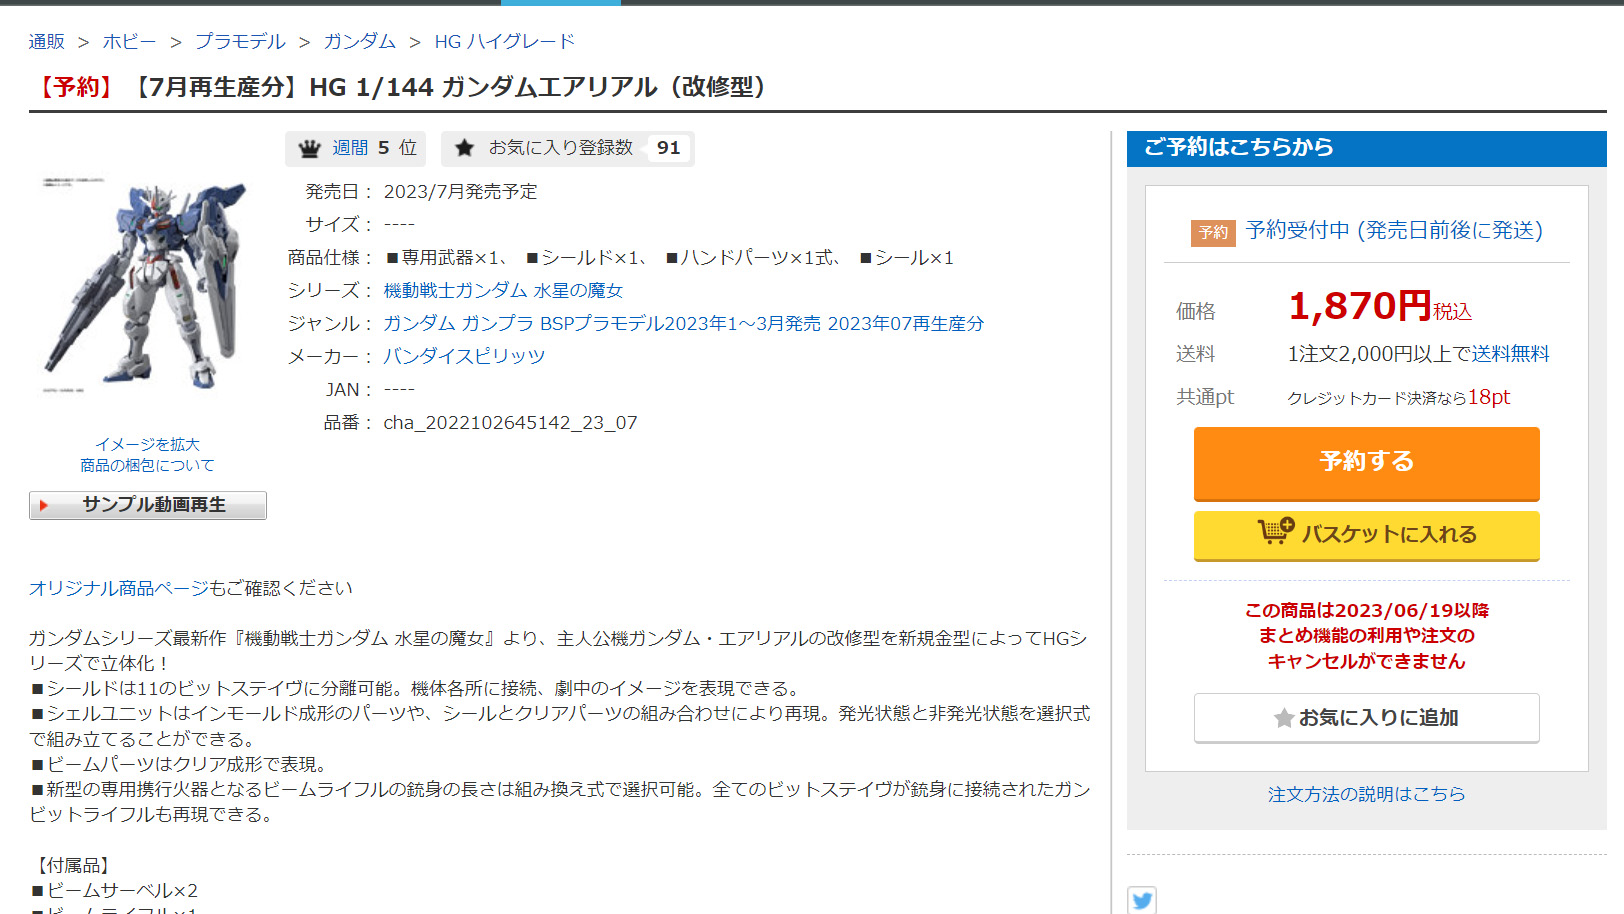Click お気に入りに追加 button
1624x914 pixels.
pos(1367,718)
